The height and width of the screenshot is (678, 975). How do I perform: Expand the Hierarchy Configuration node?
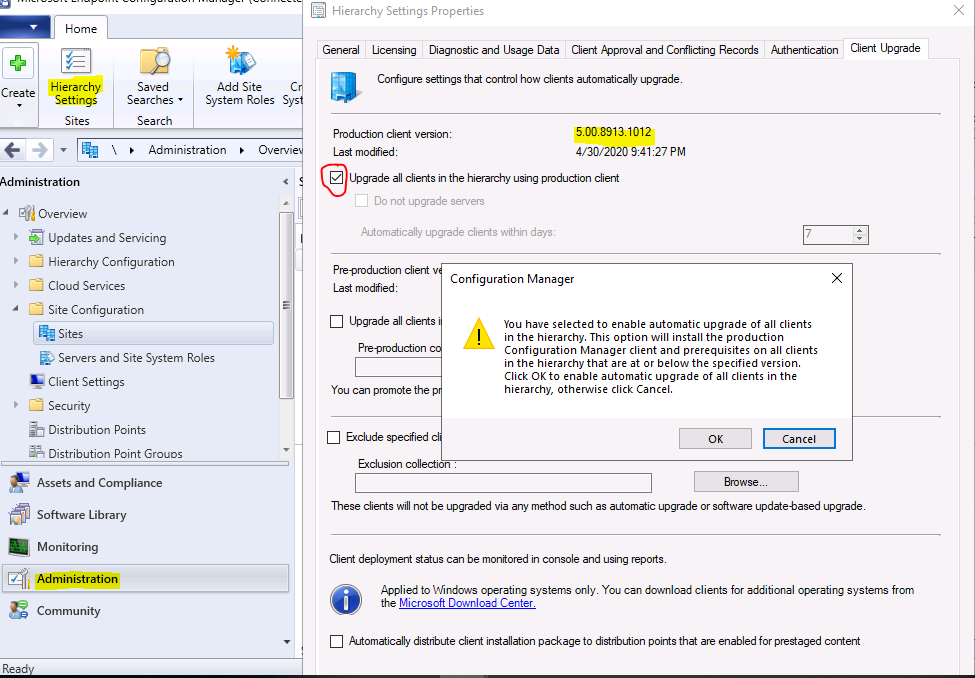pyautogui.click(x=16, y=261)
